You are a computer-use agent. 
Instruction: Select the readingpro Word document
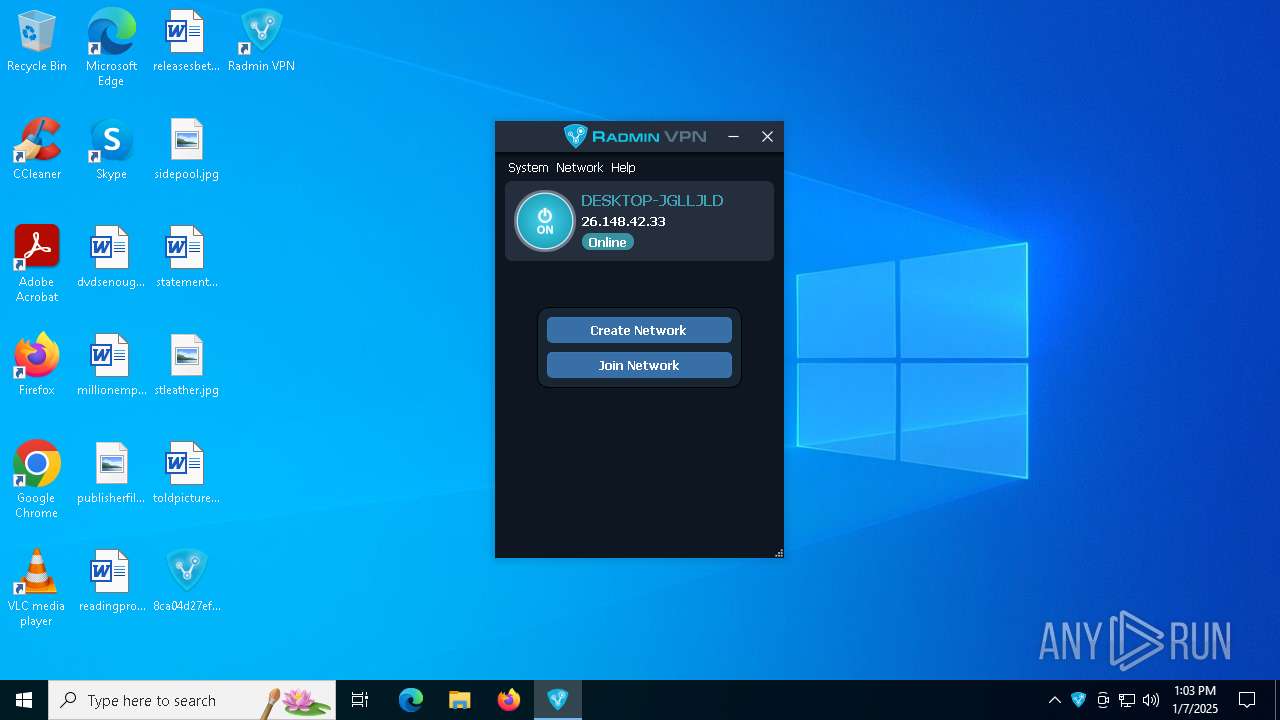pyautogui.click(x=111, y=582)
